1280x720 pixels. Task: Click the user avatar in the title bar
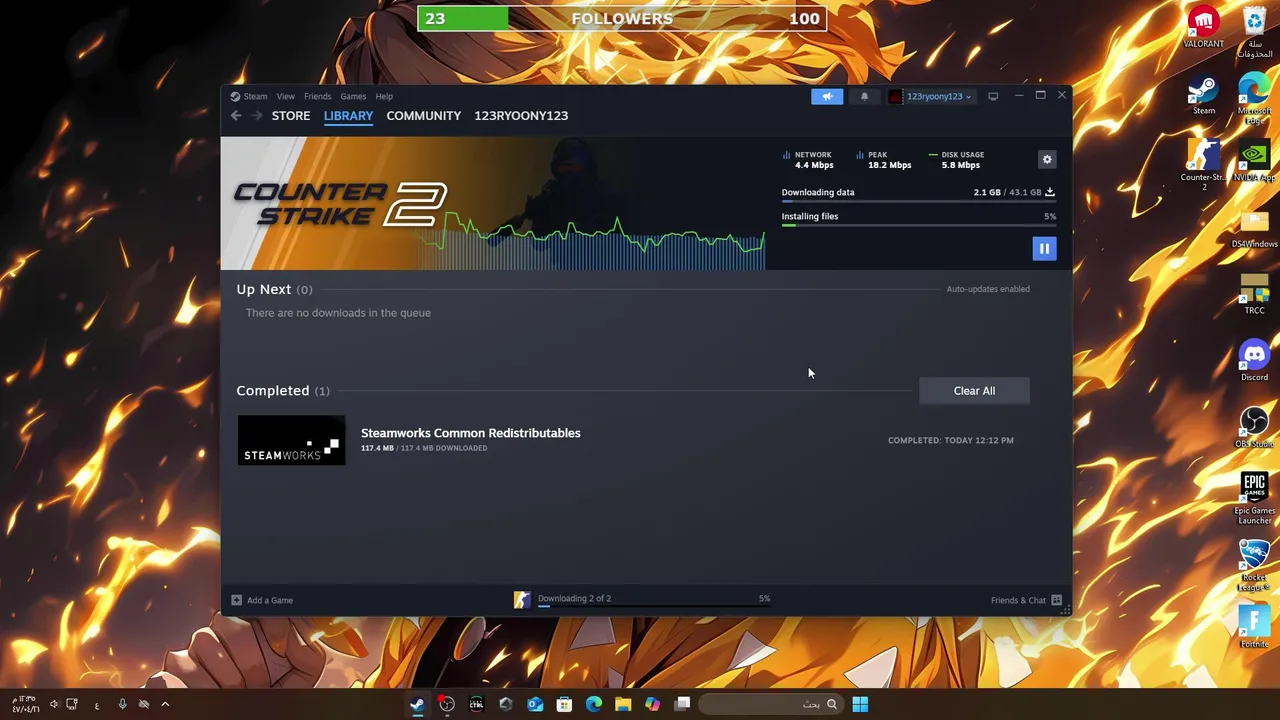click(x=895, y=96)
